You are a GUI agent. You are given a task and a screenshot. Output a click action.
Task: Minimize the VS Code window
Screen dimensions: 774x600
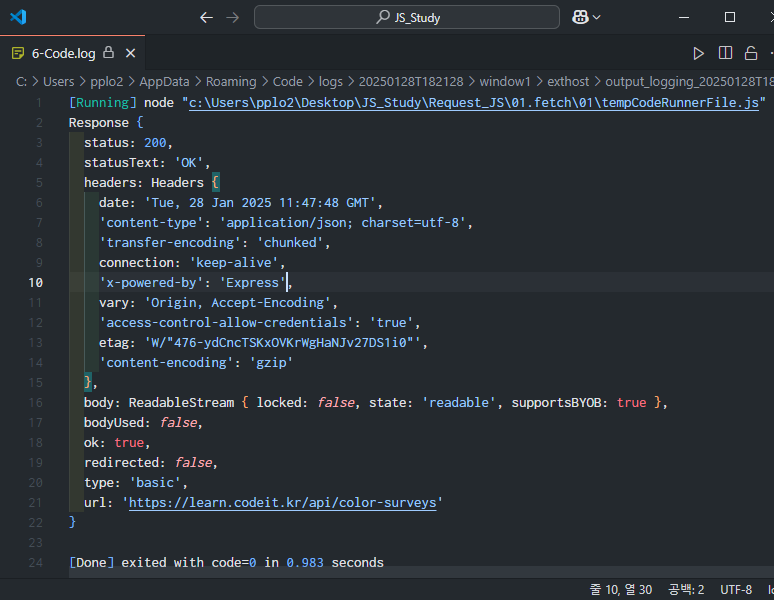coord(684,17)
